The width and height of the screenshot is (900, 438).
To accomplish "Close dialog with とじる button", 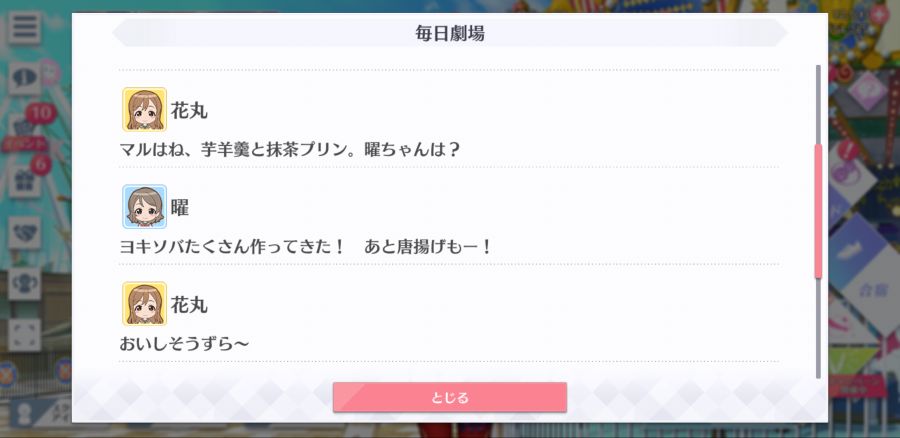I will 449,397.
